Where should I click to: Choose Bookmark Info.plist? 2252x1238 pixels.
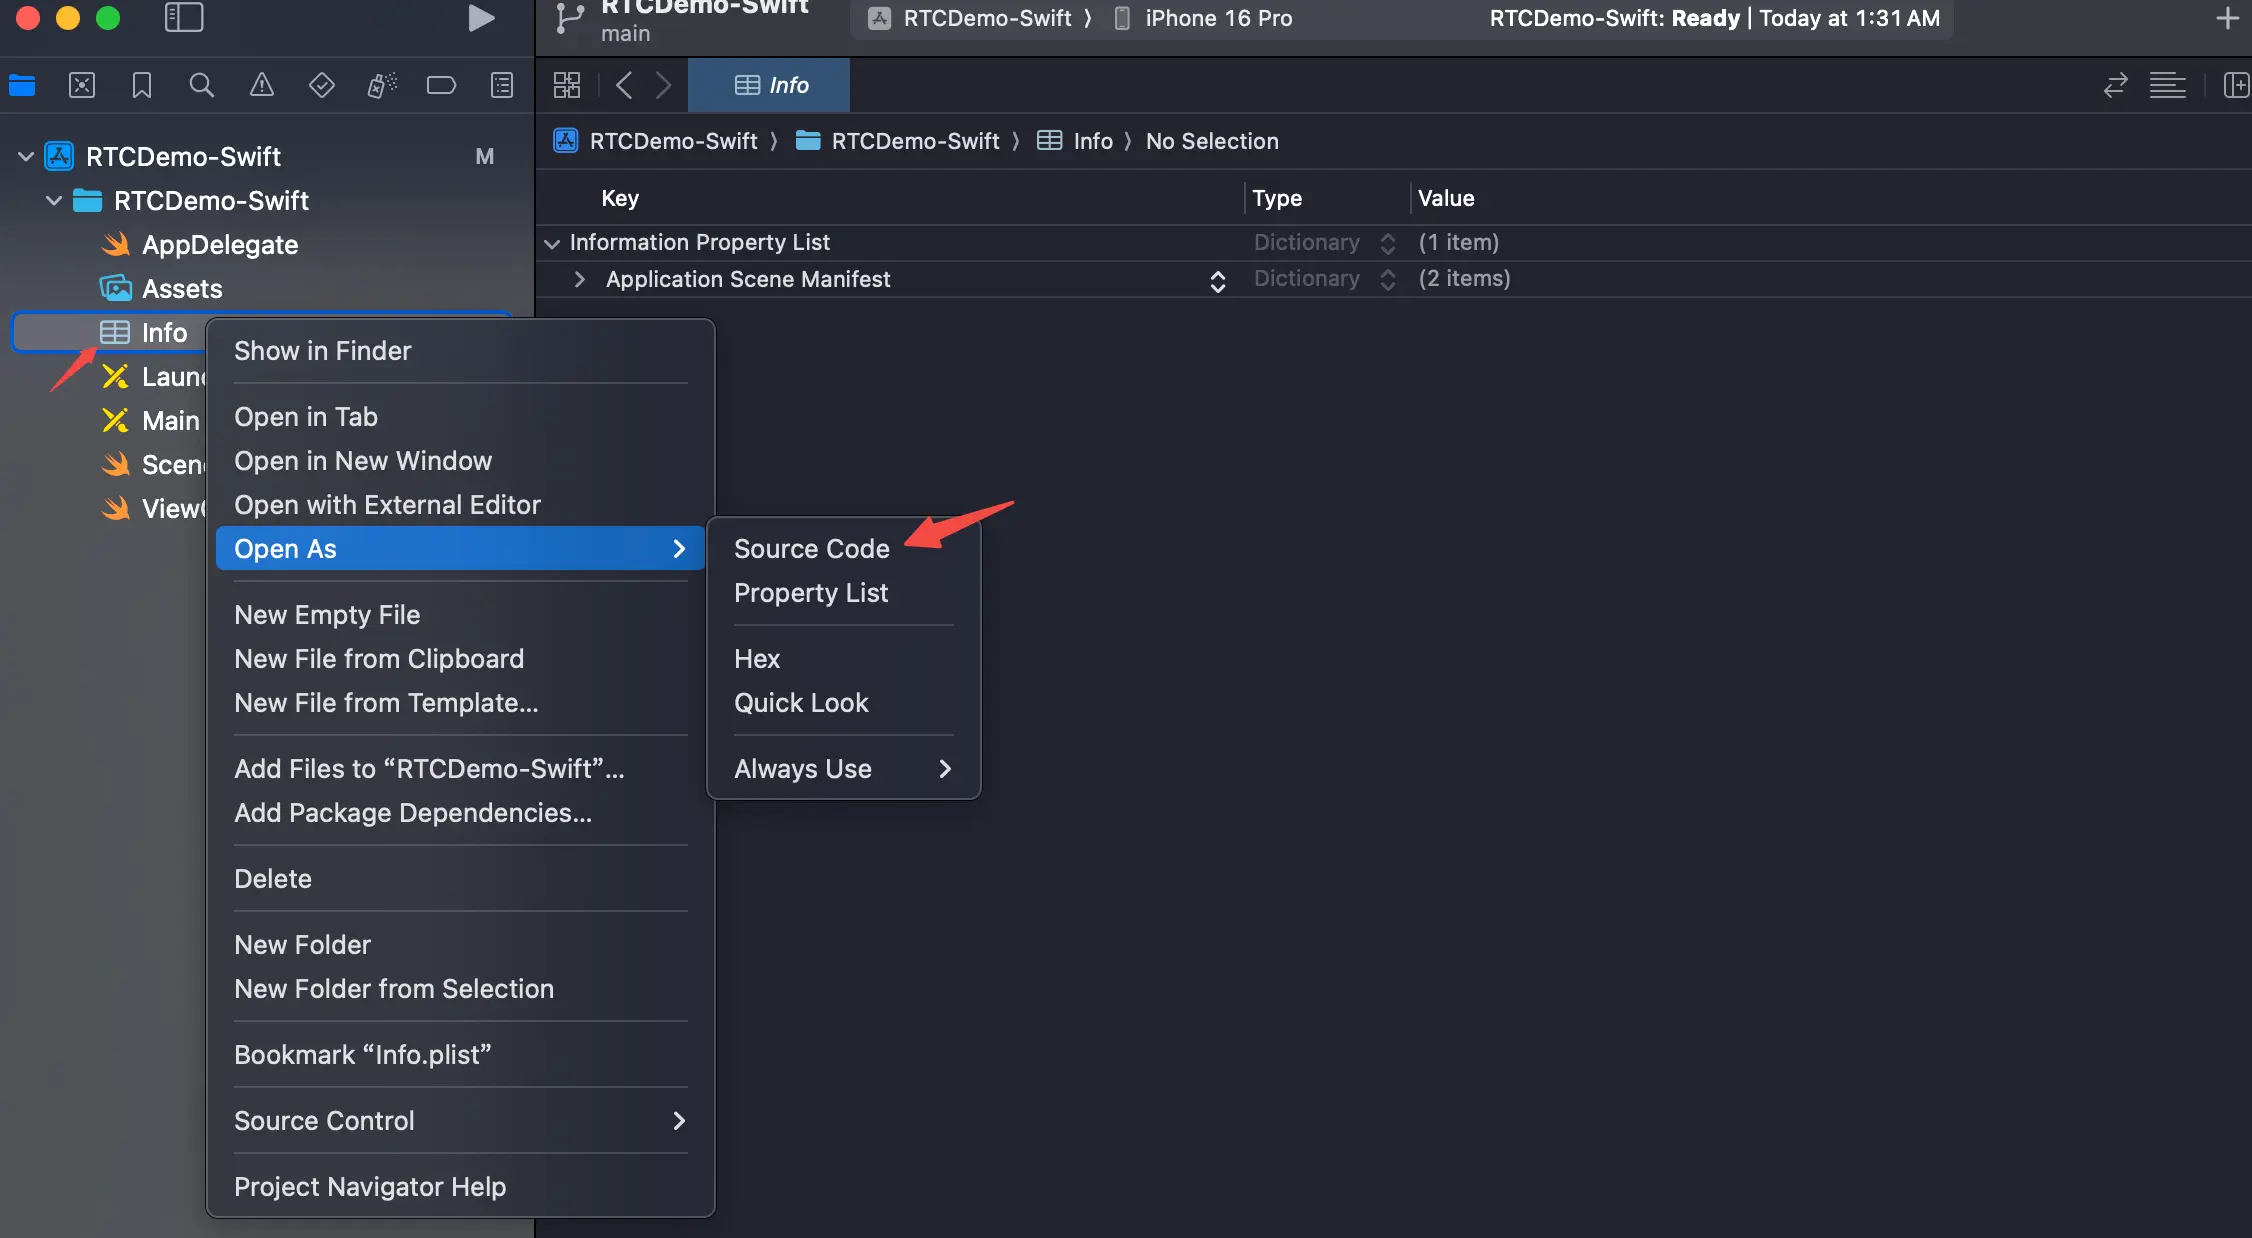point(460,1055)
